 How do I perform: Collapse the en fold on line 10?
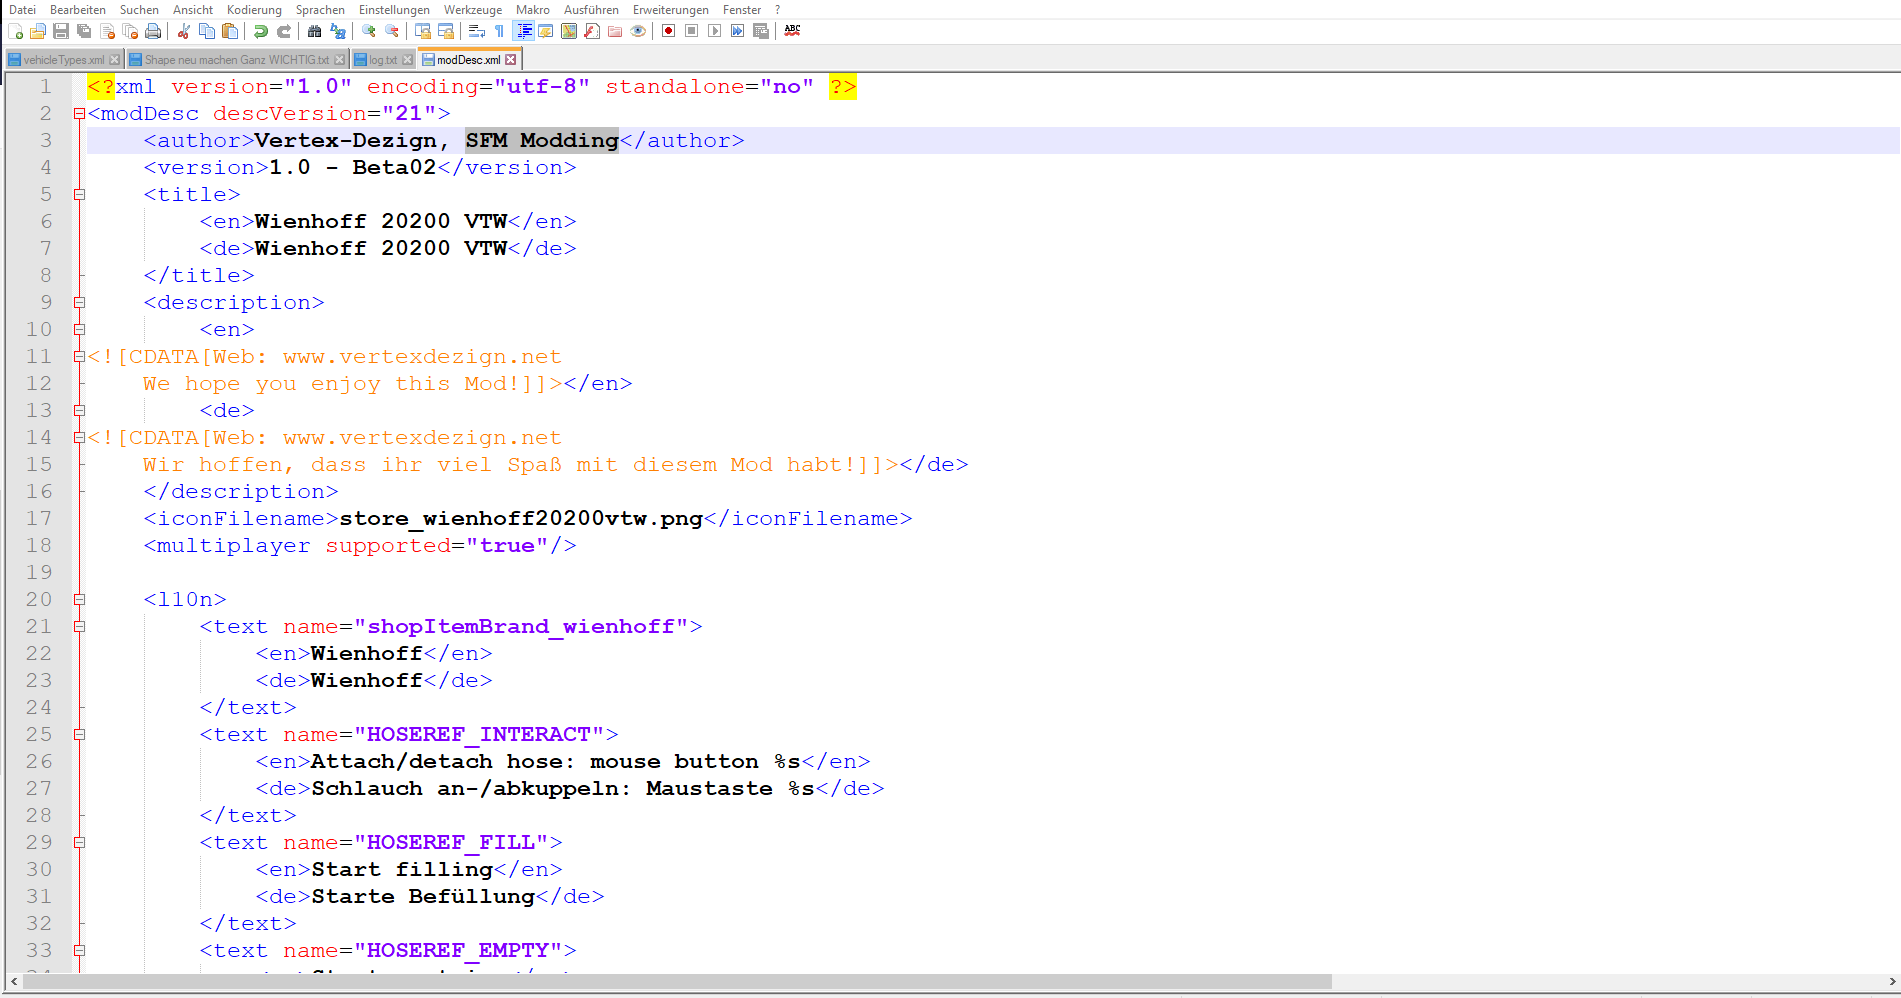pos(79,330)
